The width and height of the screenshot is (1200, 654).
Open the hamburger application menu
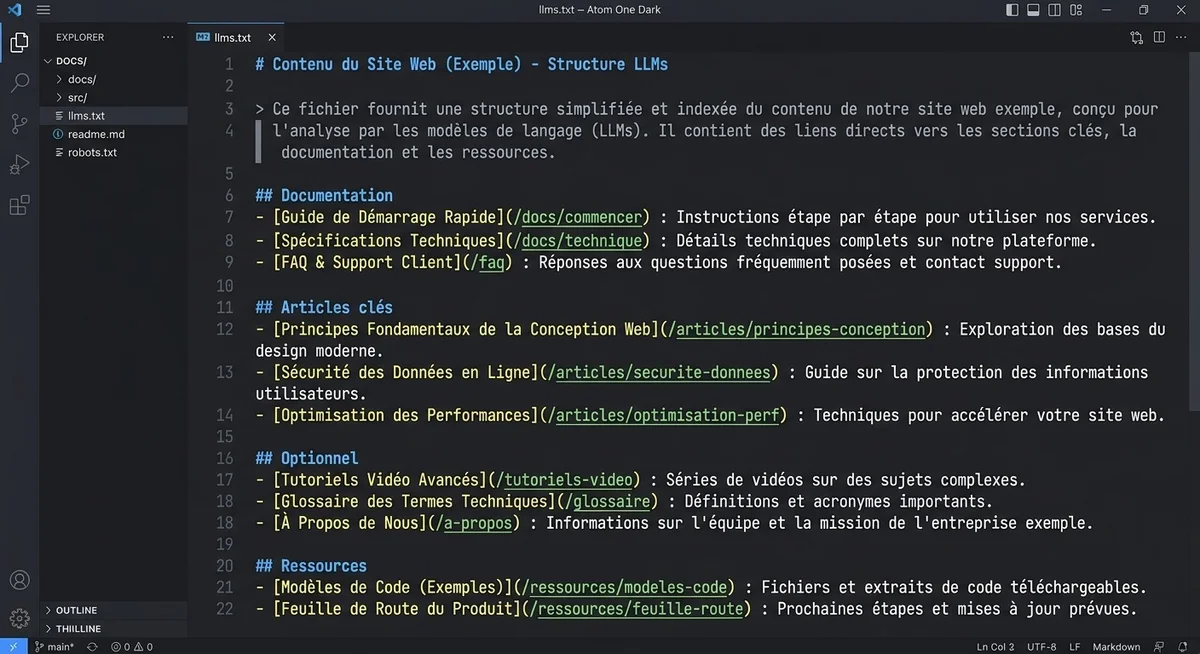(x=43, y=10)
